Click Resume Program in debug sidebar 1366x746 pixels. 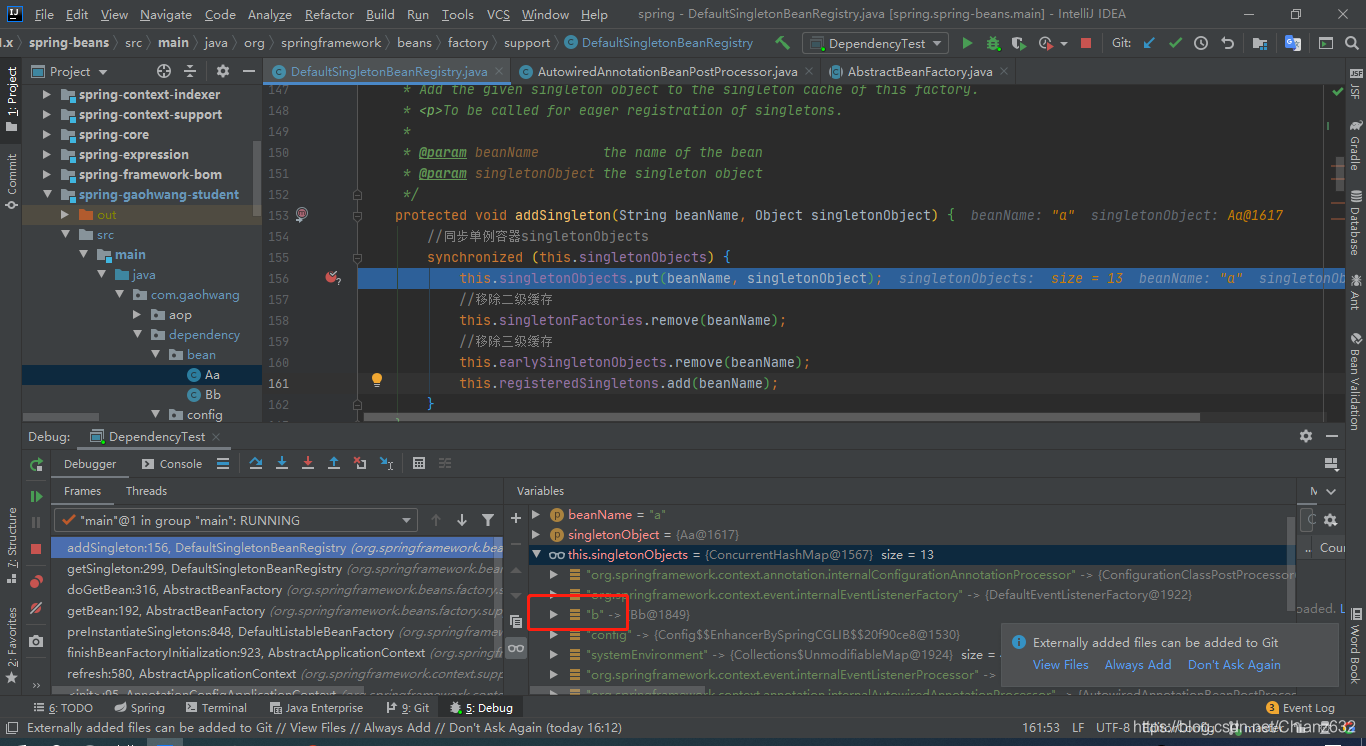pos(36,496)
